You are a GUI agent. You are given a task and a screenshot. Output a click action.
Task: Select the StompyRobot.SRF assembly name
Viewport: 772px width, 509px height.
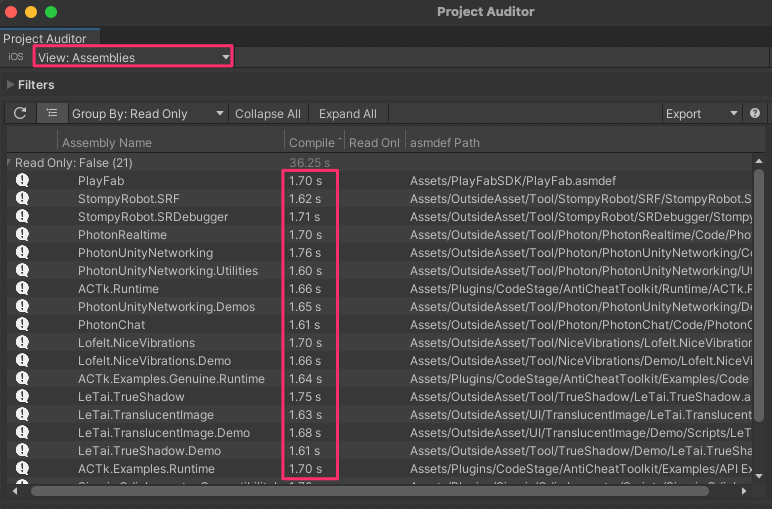(129, 199)
